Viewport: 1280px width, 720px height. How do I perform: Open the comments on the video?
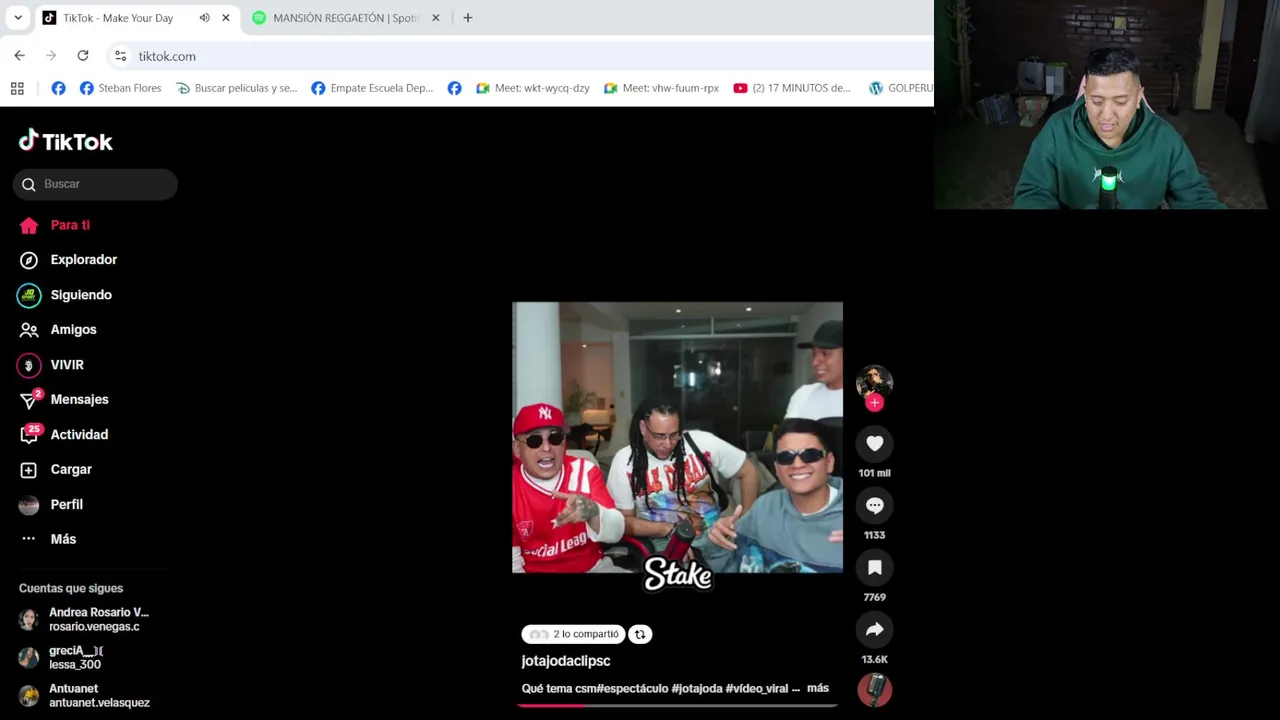click(x=874, y=506)
